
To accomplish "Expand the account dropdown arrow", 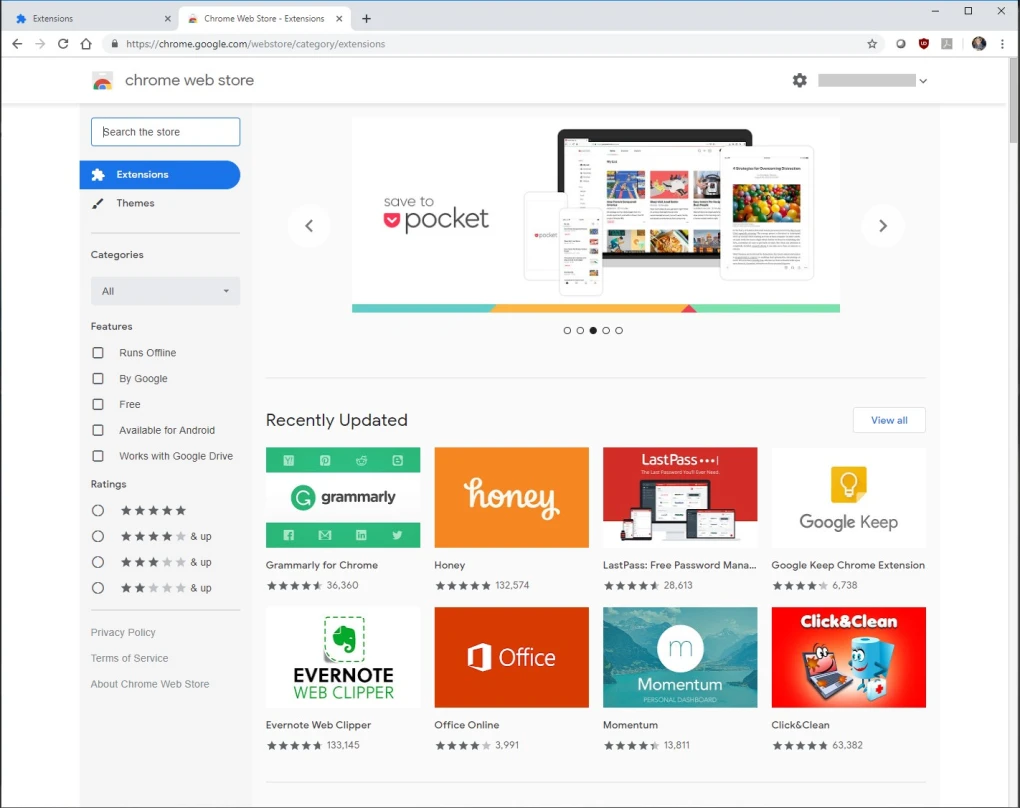I will pyautogui.click(x=922, y=81).
